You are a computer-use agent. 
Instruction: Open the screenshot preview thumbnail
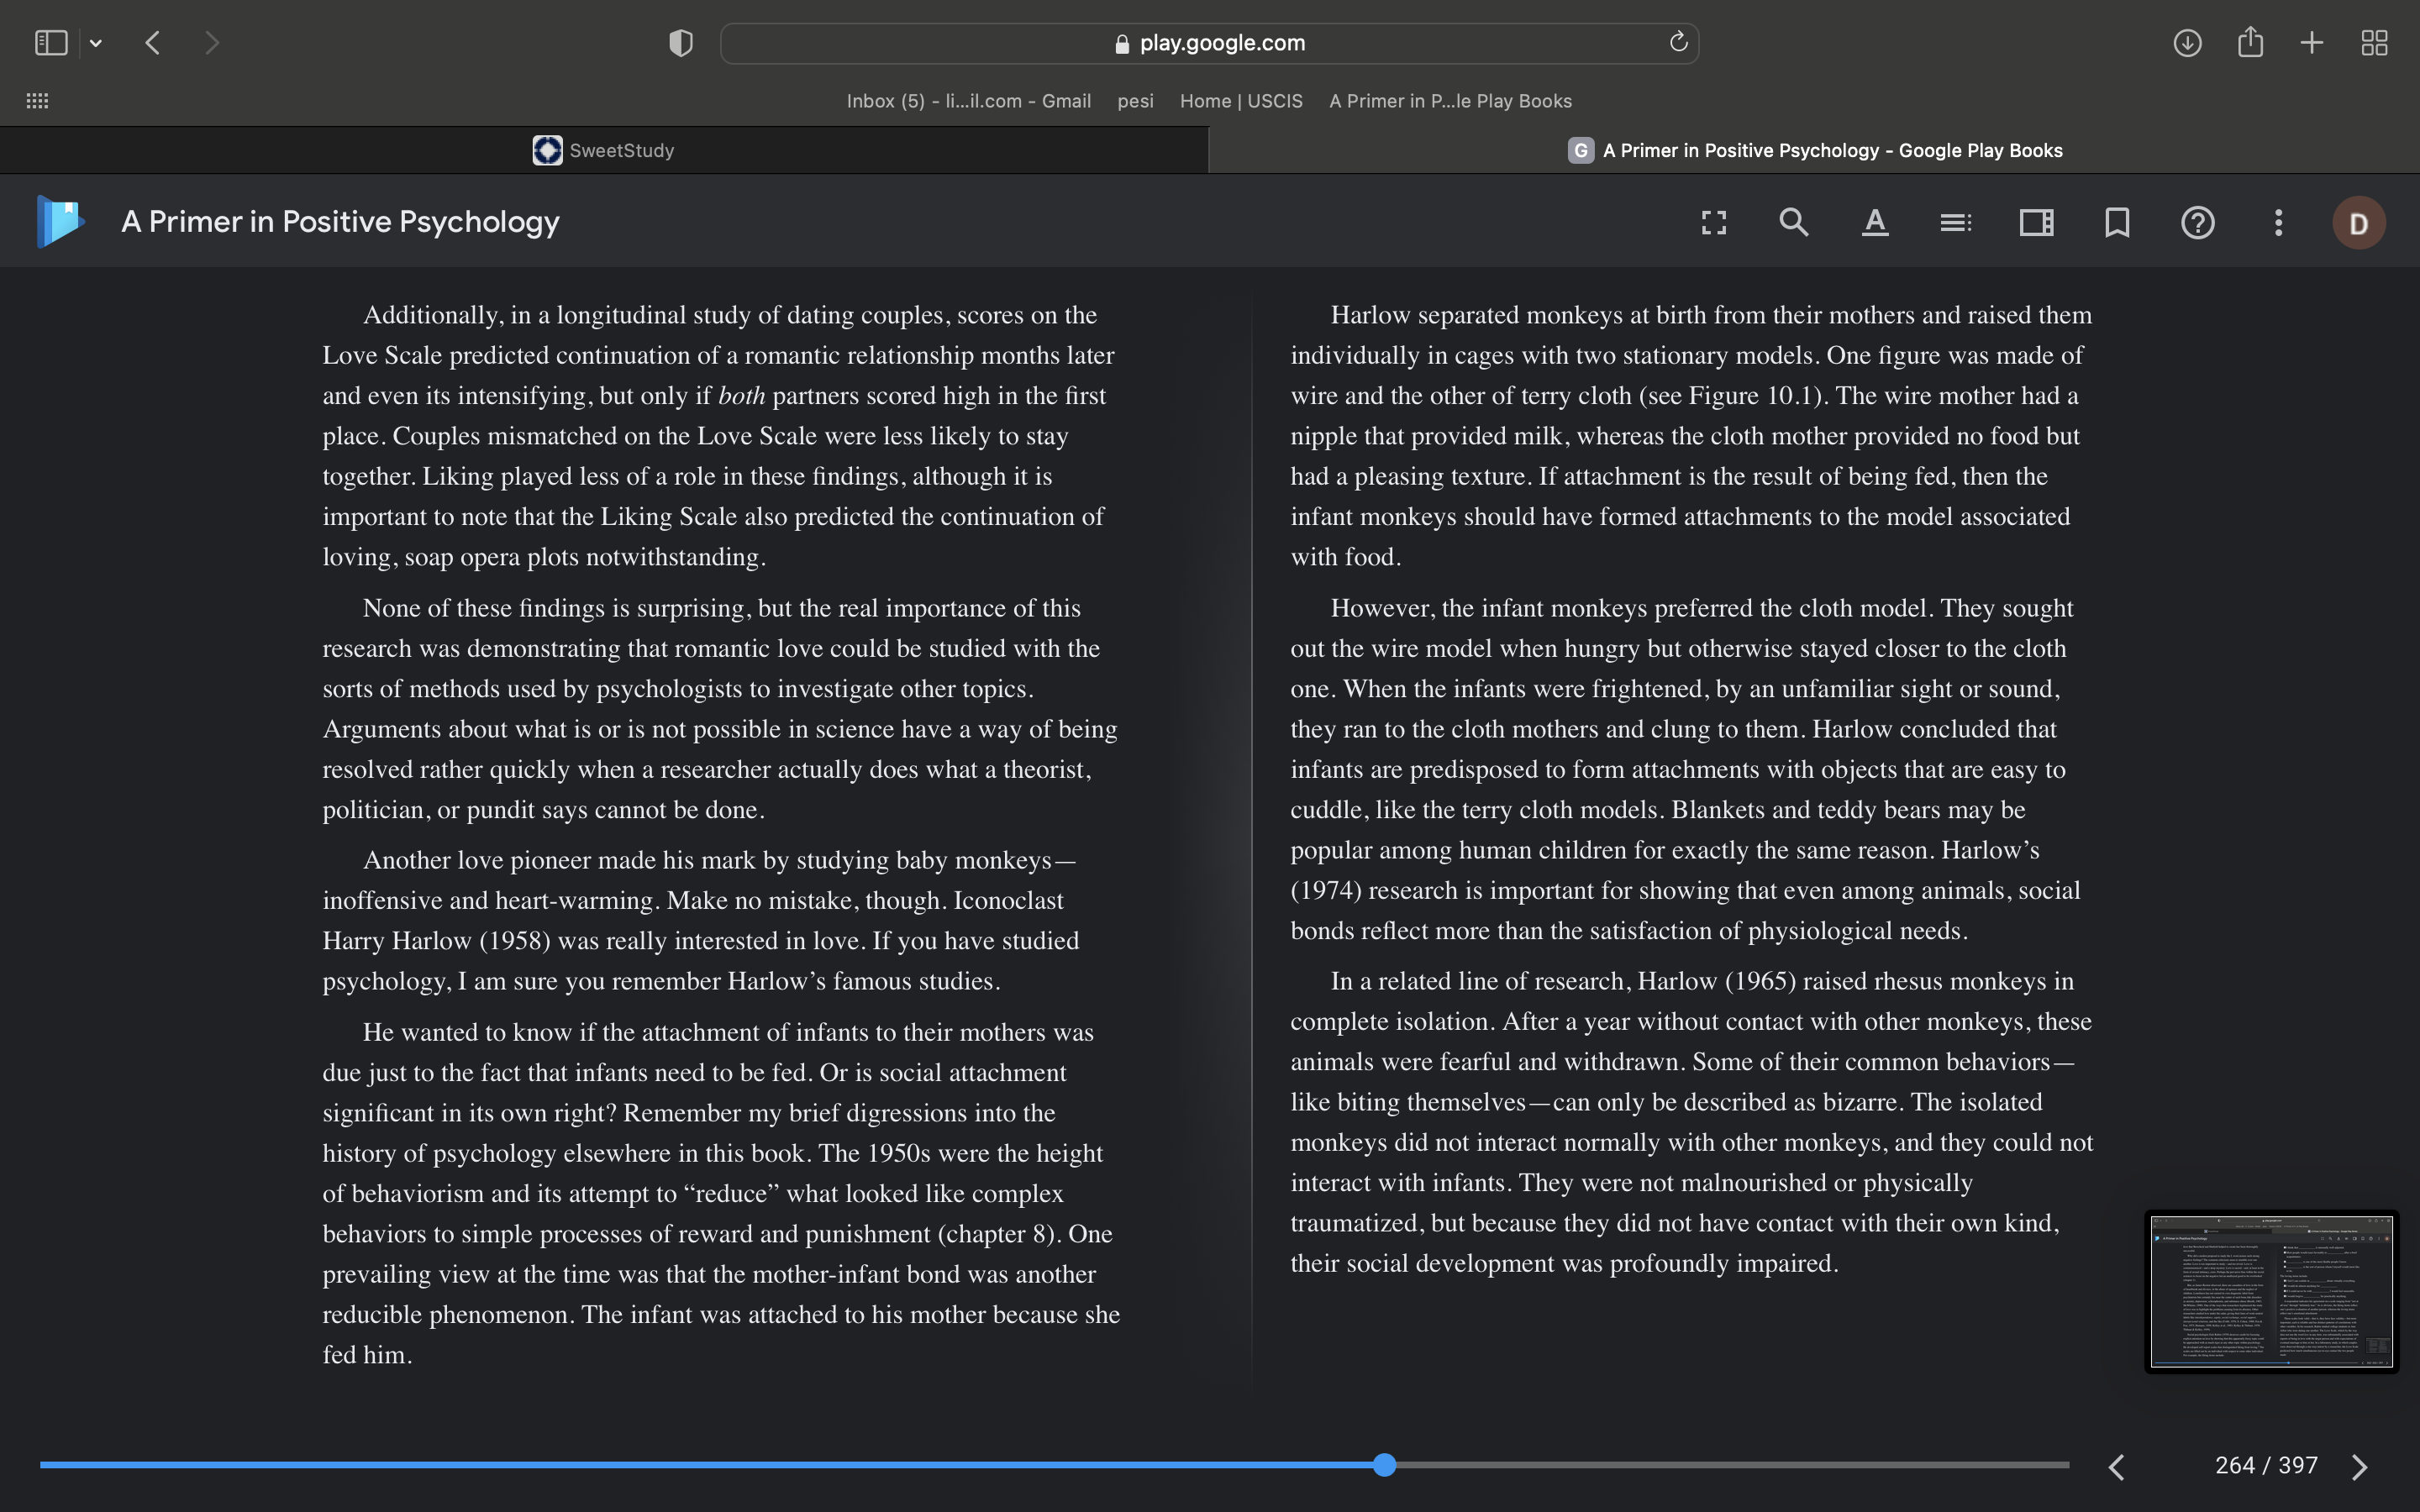coord(2271,1291)
